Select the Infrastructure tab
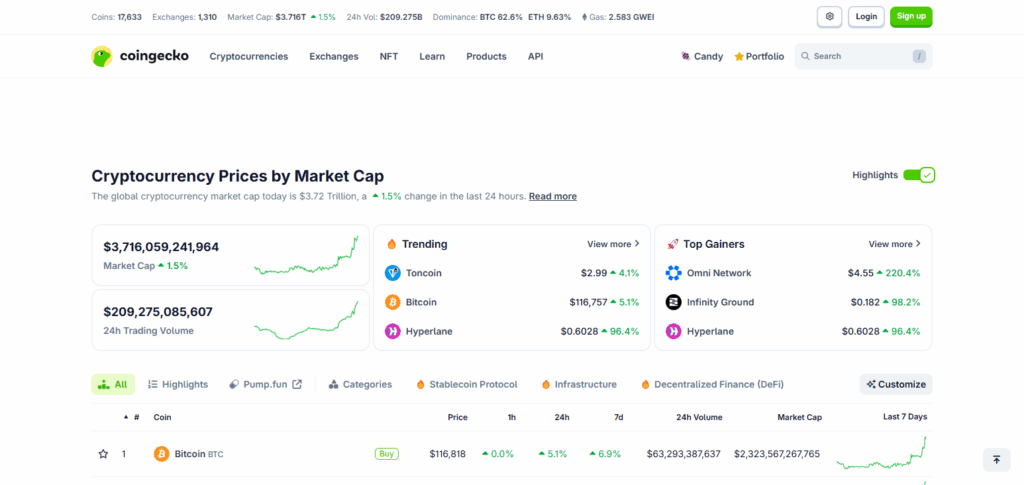Screen dimensions: 1024x485 pyautogui.click(x=579, y=384)
